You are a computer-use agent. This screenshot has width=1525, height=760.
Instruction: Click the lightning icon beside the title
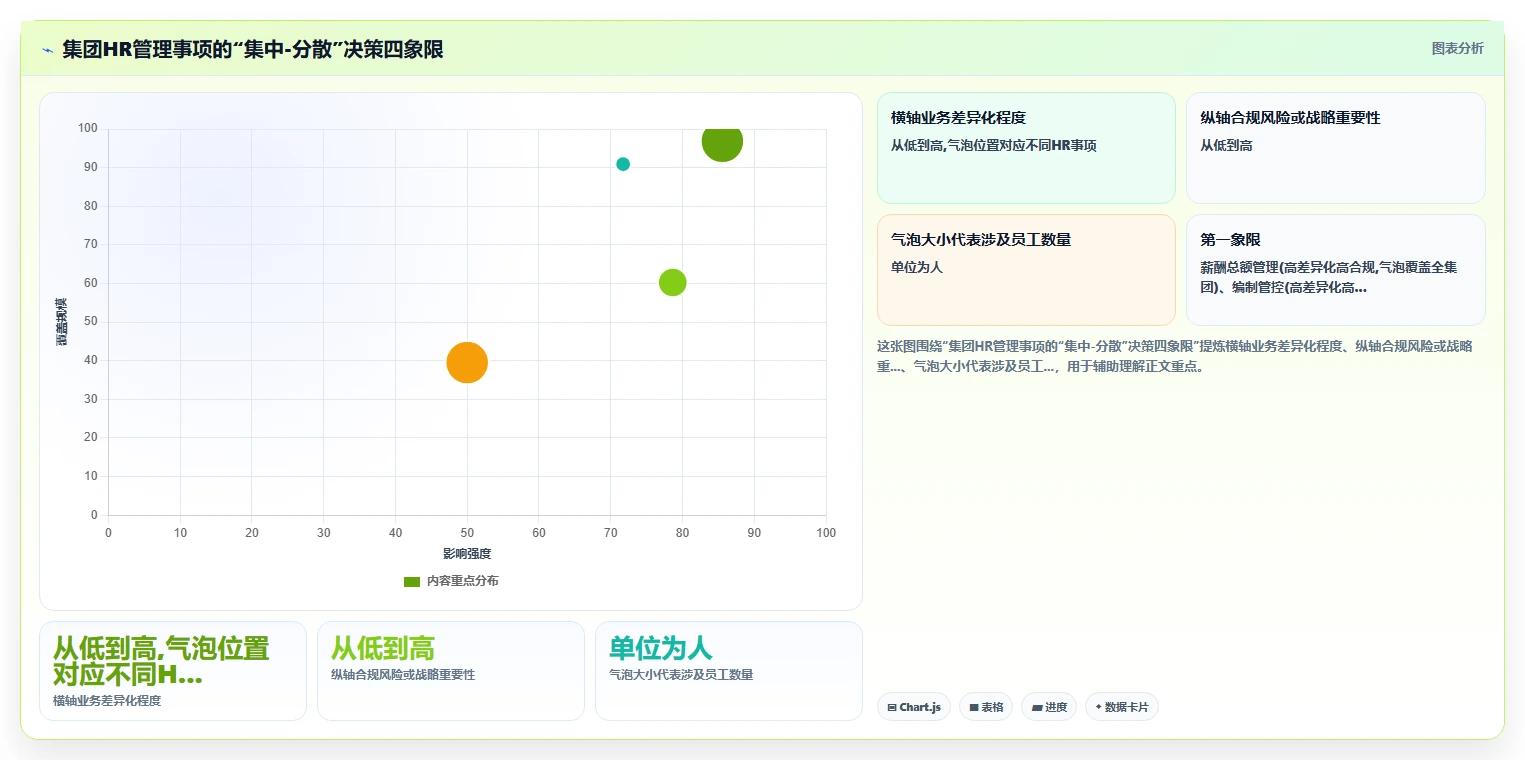(x=47, y=49)
